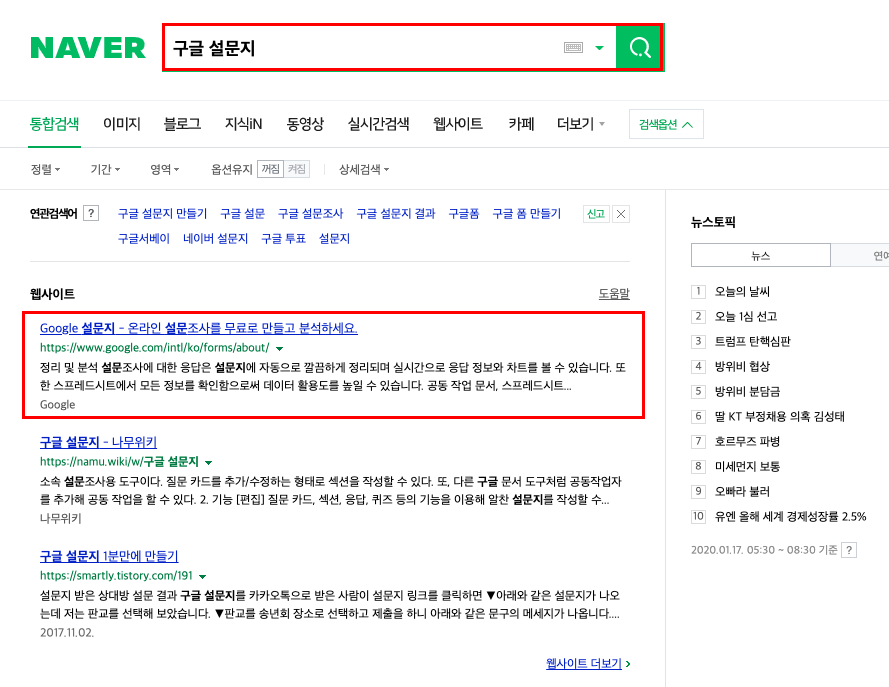The width and height of the screenshot is (889, 687).
Task: Switch to the 블로그 tab
Action: click(x=182, y=124)
